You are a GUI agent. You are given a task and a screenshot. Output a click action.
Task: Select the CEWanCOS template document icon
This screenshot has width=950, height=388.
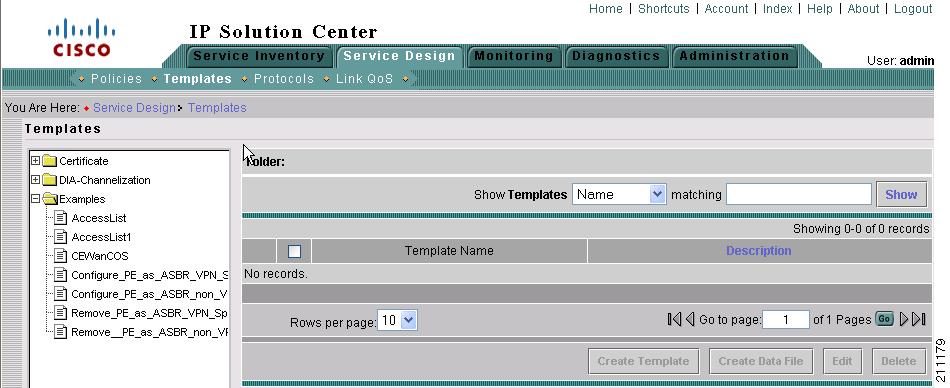(x=60, y=256)
